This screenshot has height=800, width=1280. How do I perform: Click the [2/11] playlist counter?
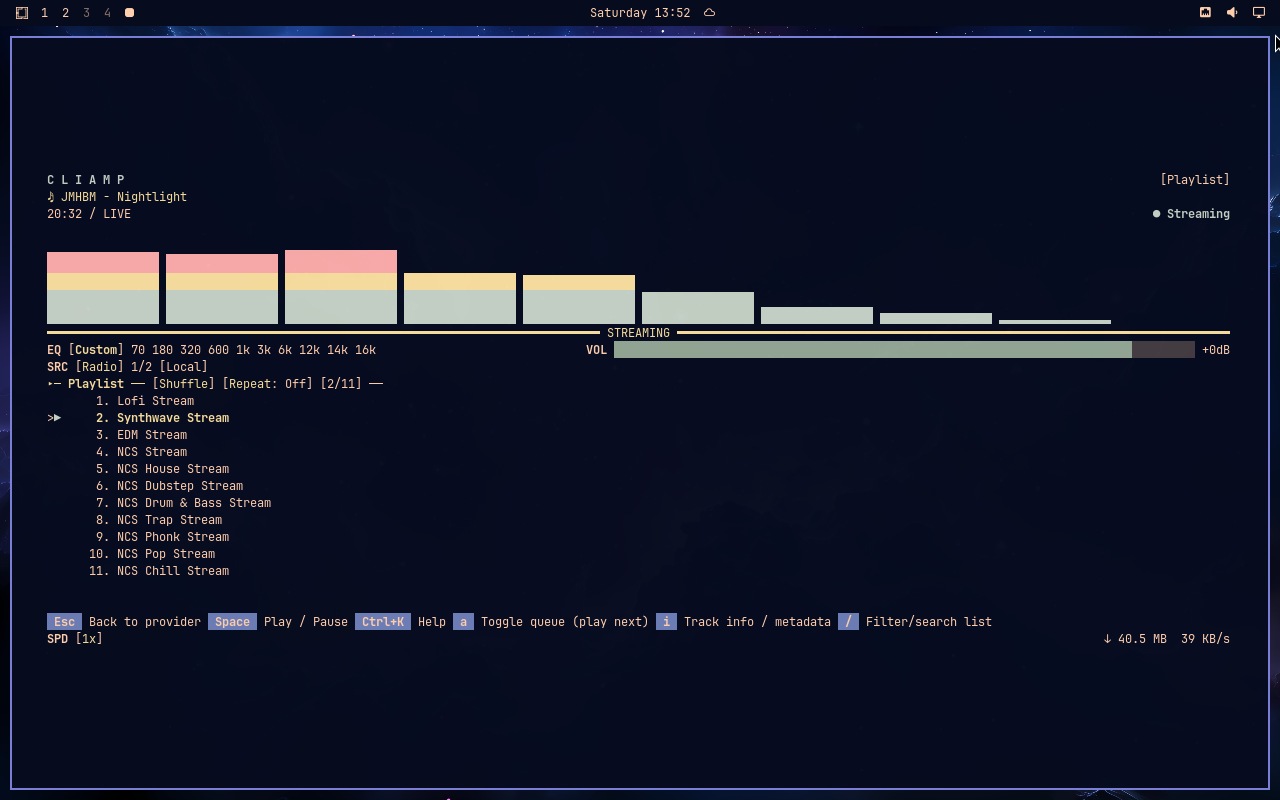click(x=341, y=384)
